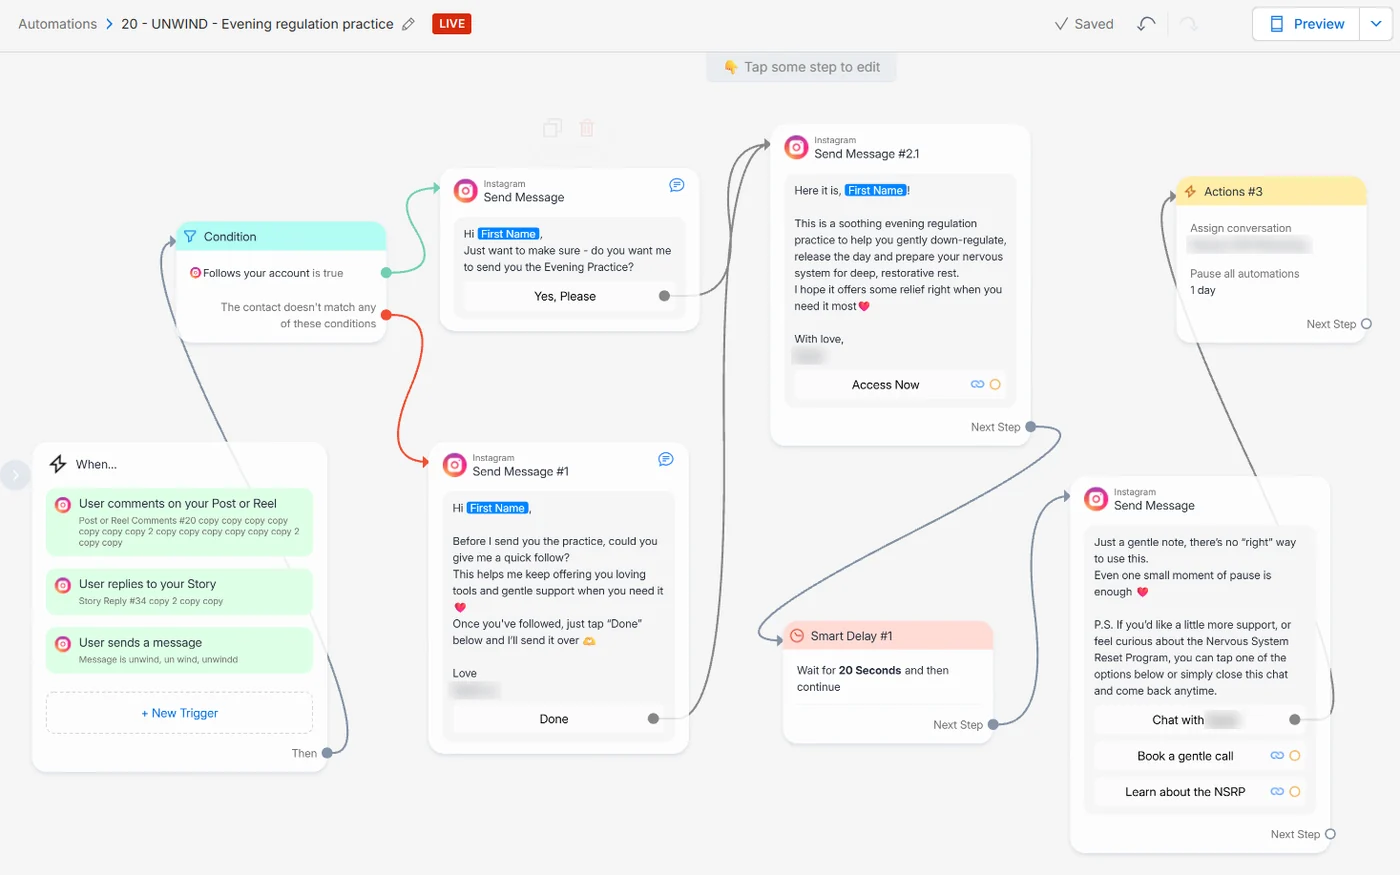Click Instagram icon on Send Message #2.1
1400x875 pixels.
[x=796, y=147]
